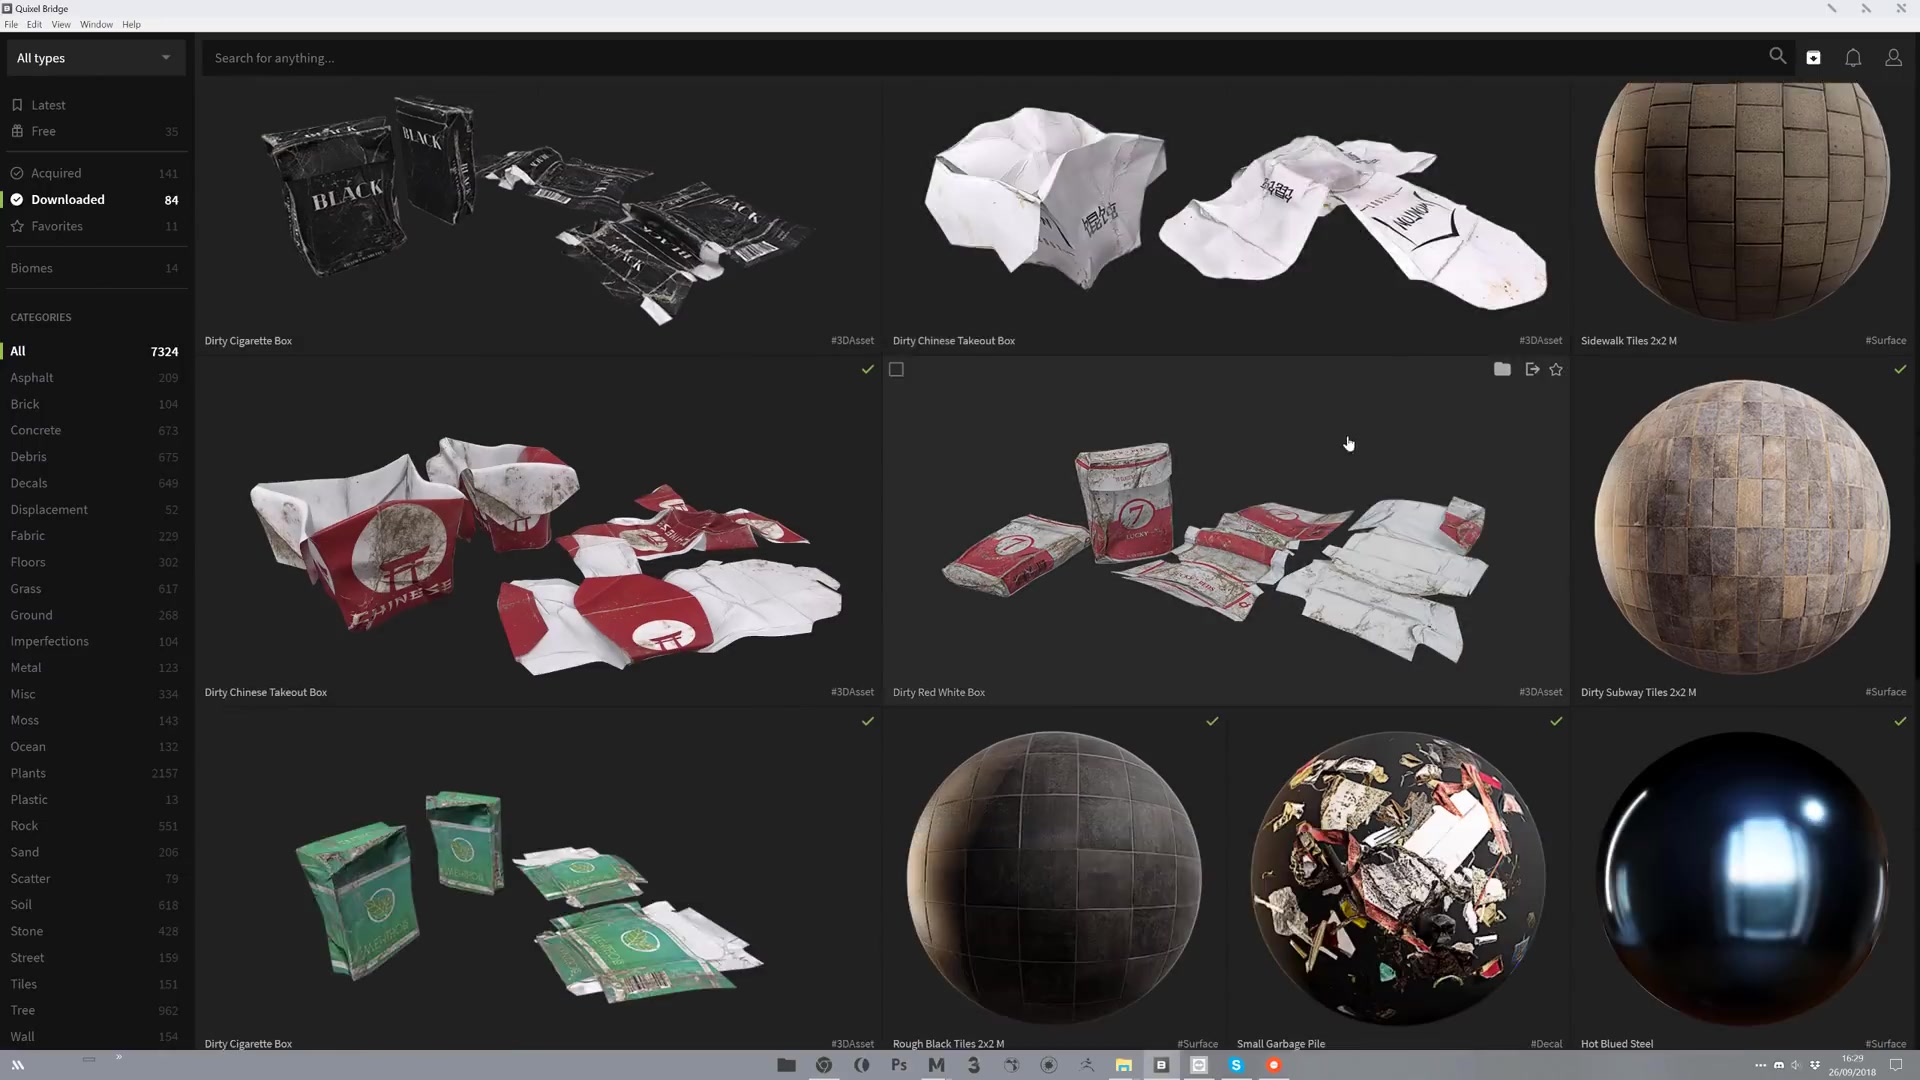Select the Downloaded filter
This screenshot has width=1920, height=1080.
pyautogui.click(x=67, y=199)
